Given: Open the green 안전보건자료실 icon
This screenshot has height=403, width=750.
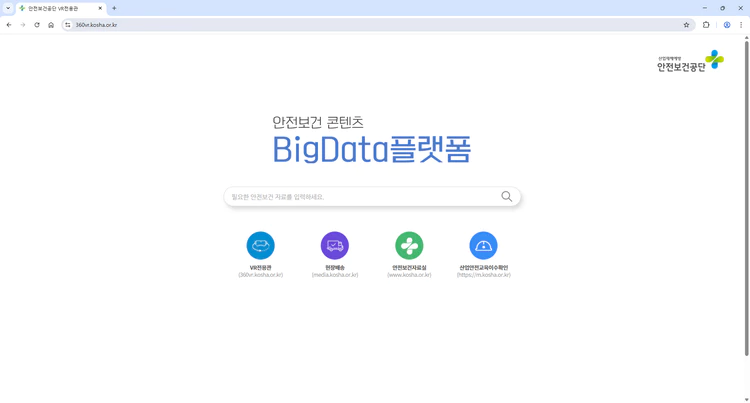Looking at the screenshot, I should click(409, 245).
